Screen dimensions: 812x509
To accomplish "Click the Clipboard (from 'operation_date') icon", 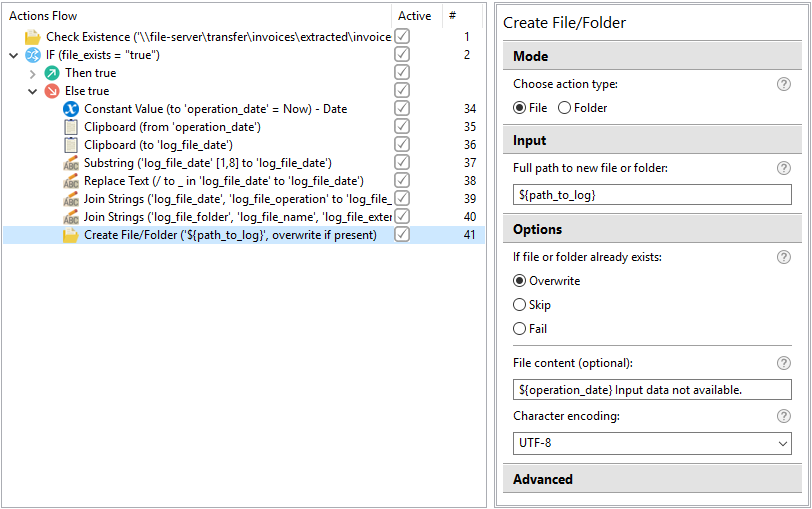I will tap(71, 127).
